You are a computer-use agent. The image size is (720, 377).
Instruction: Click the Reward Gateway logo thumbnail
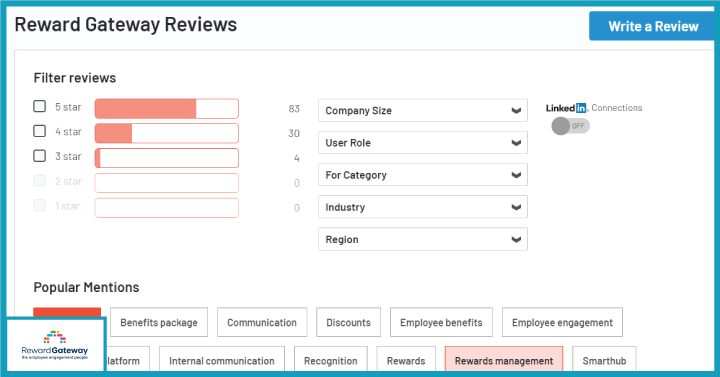pos(55,345)
